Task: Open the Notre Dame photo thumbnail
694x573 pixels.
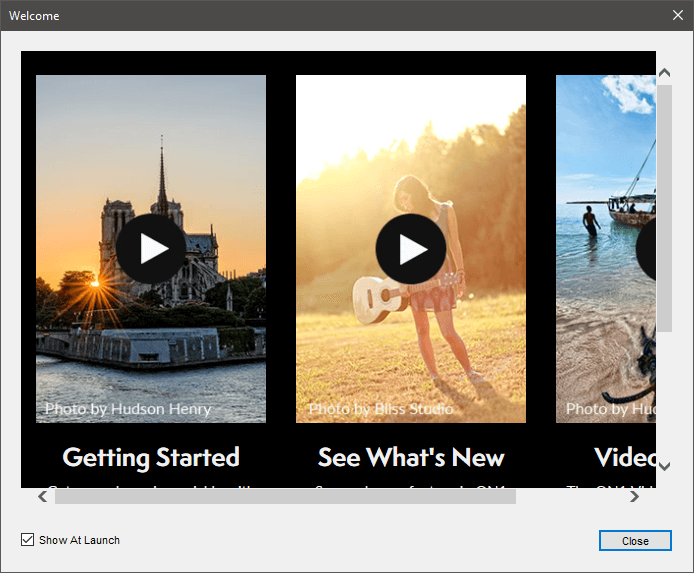Action: click(x=151, y=249)
